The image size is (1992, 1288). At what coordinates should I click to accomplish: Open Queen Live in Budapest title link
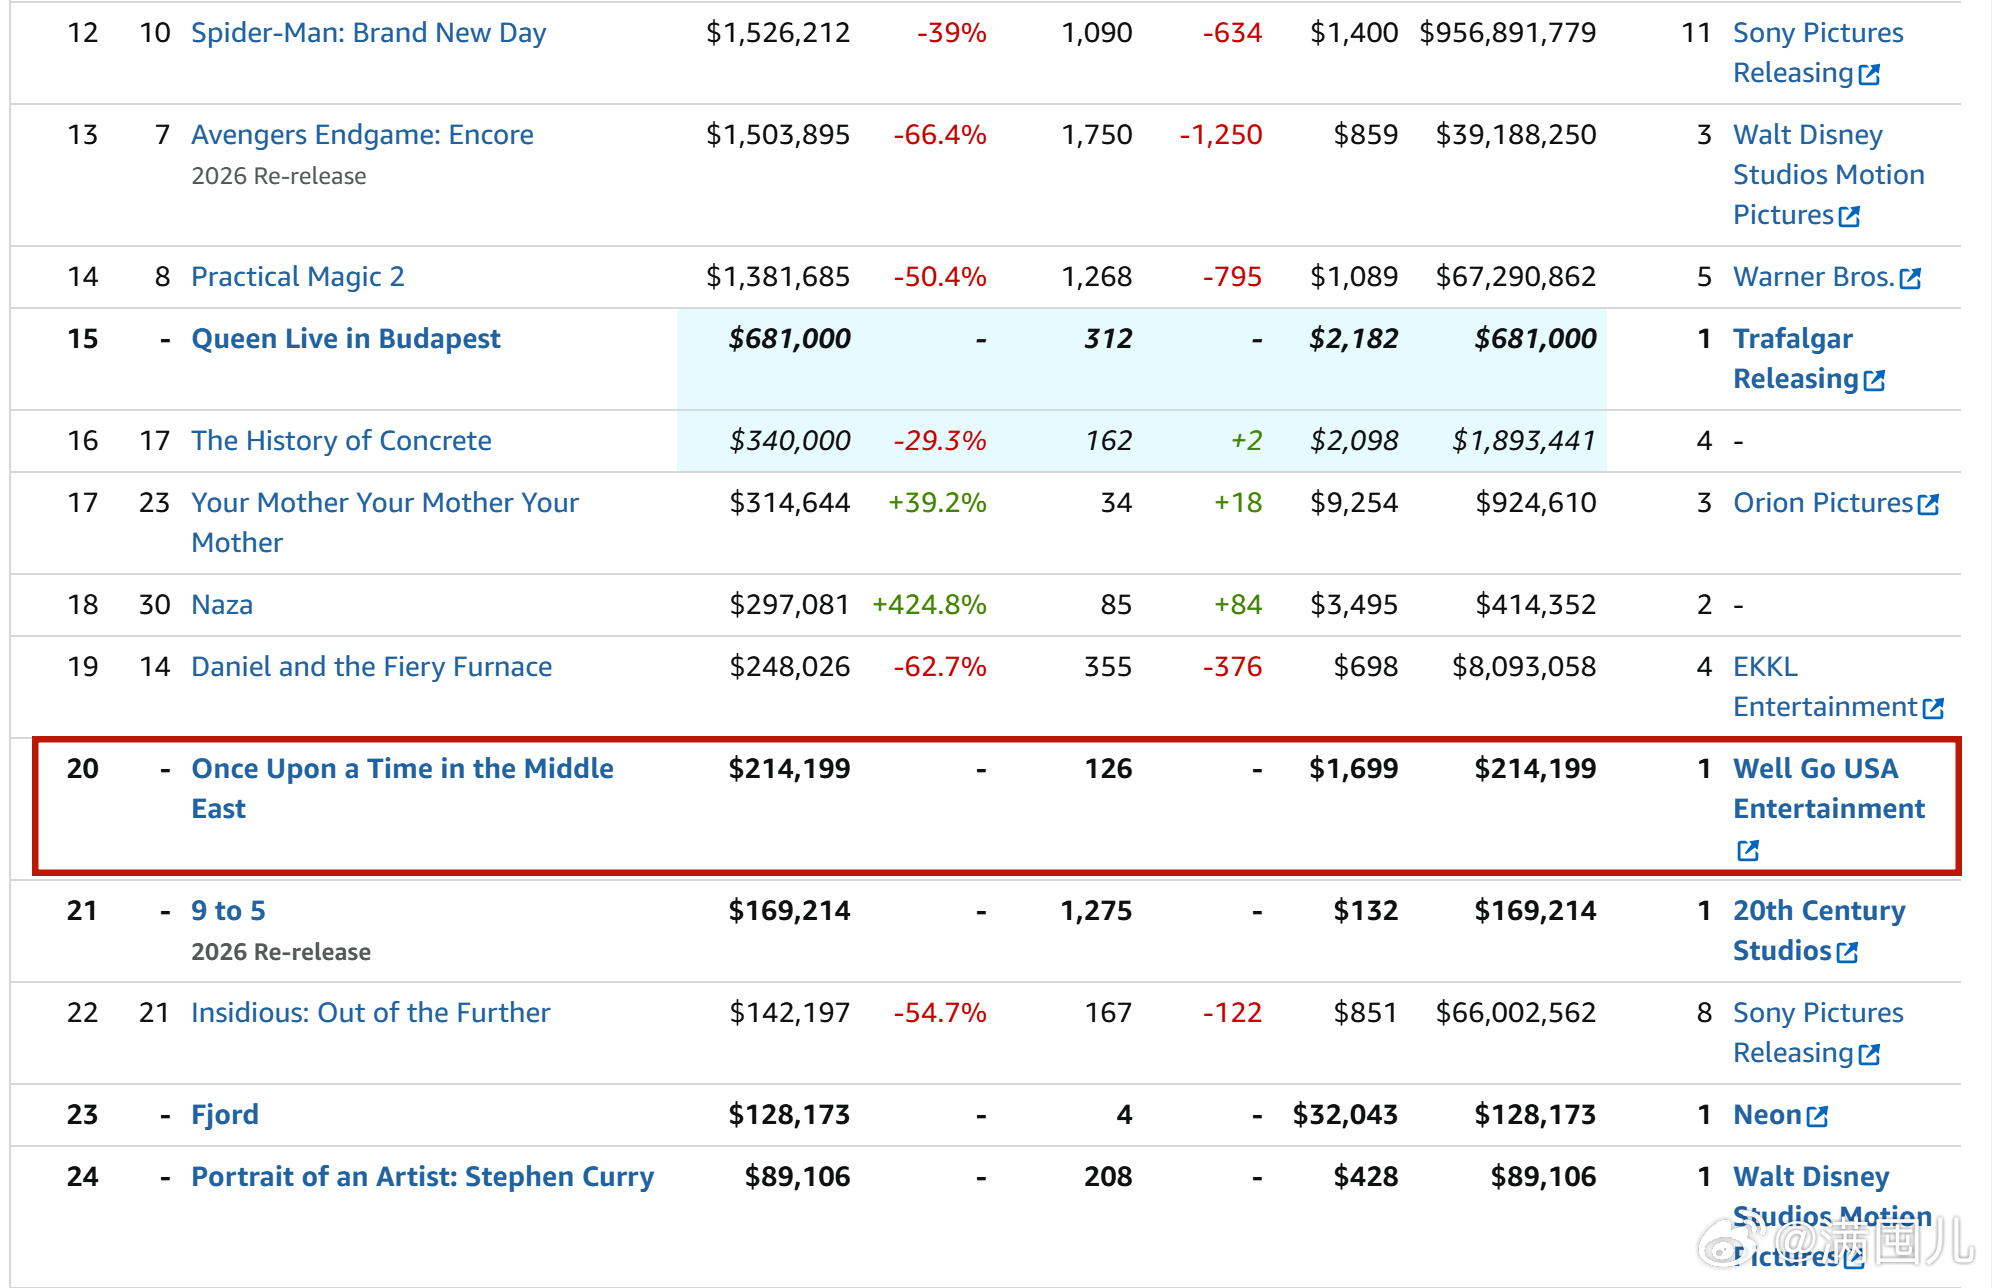coord(346,339)
